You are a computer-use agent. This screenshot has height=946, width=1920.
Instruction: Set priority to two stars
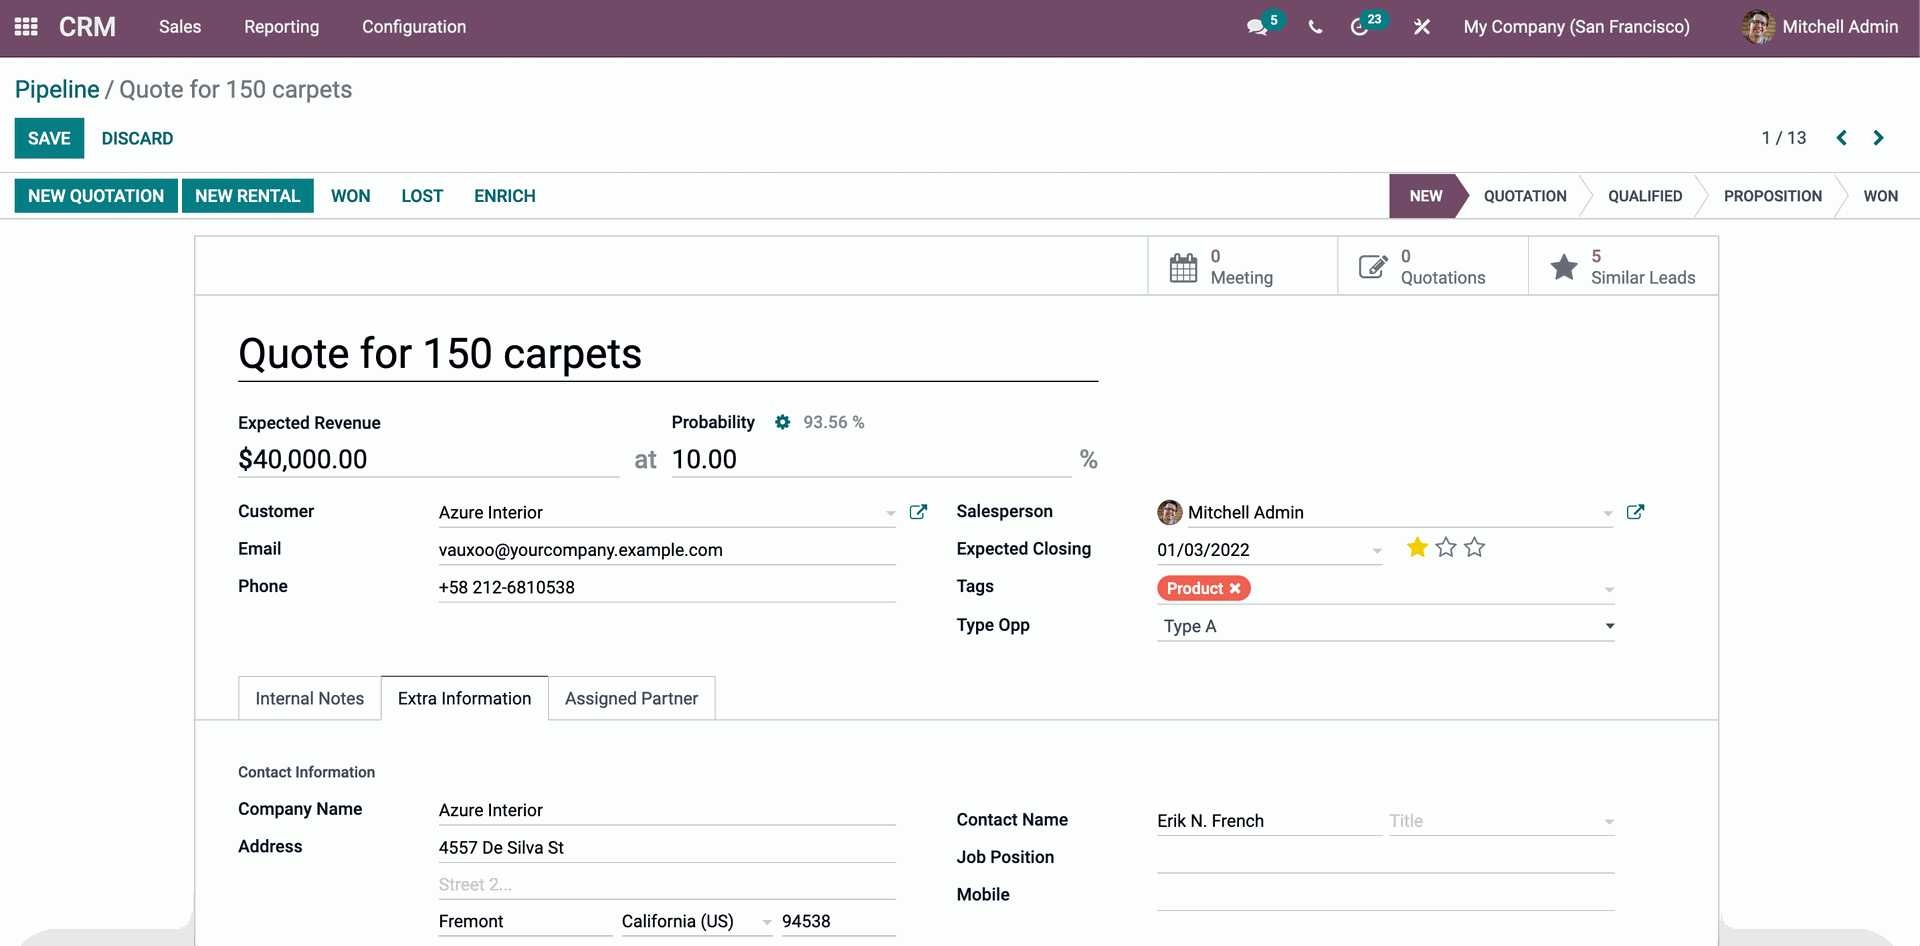pos(1446,548)
